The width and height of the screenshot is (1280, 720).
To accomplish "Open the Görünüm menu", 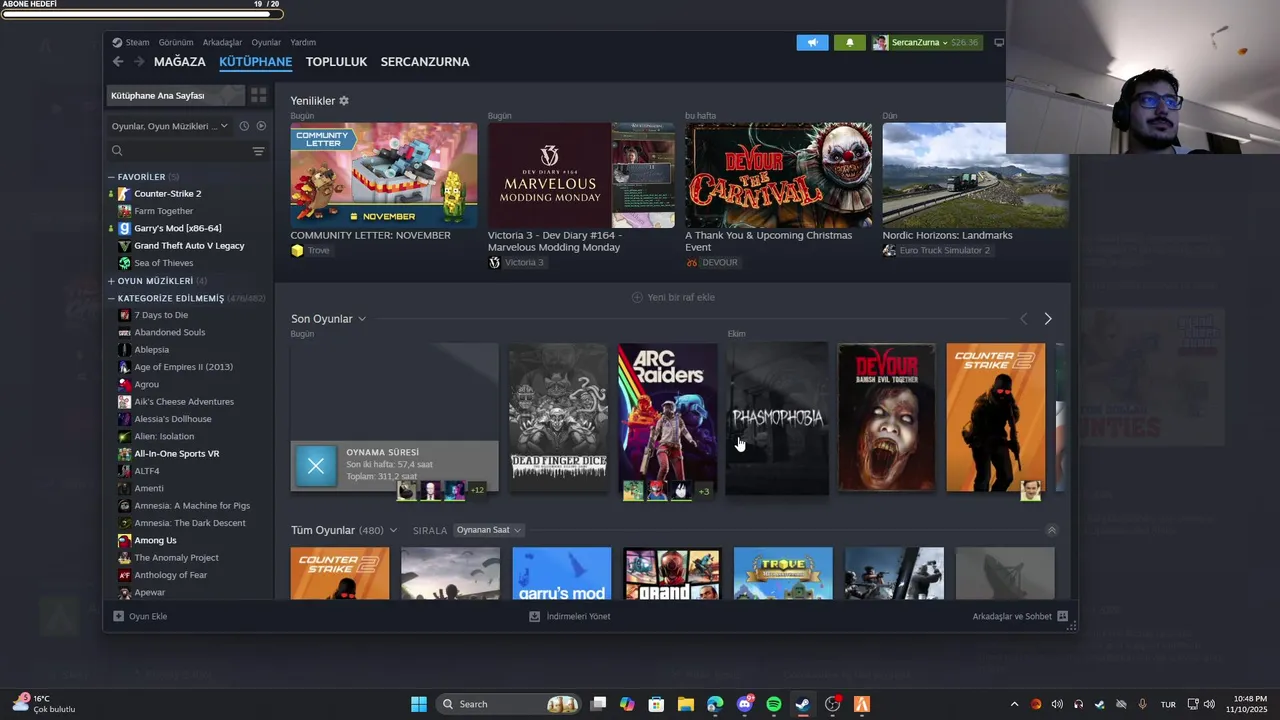I will [x=176, y=43].
